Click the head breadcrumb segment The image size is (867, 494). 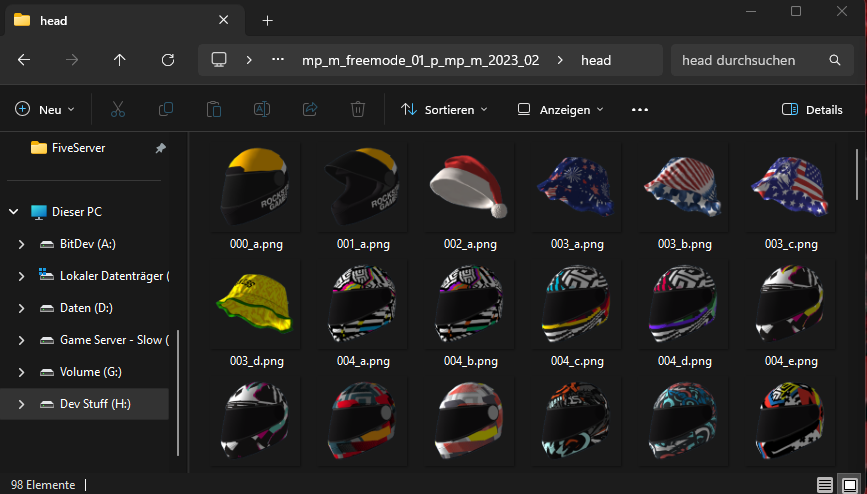(x=596, y=60)
